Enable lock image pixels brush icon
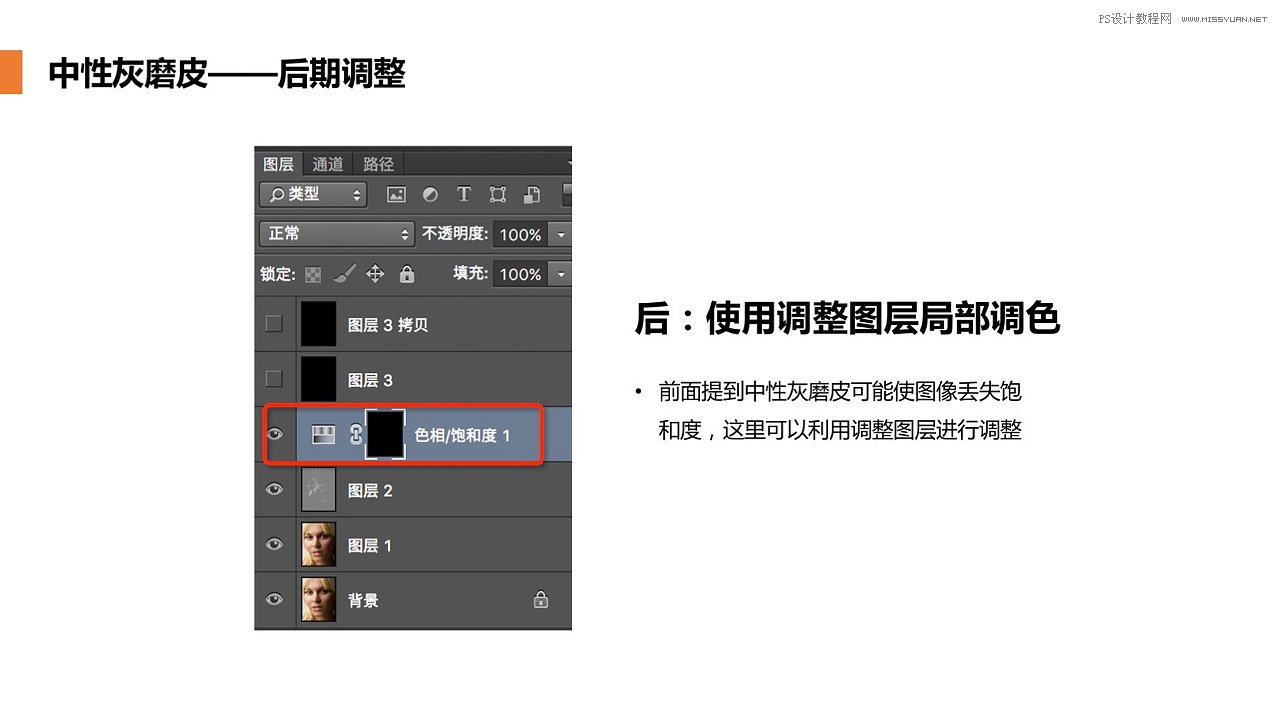This screenshot has height=720, width=1280. 347,274
